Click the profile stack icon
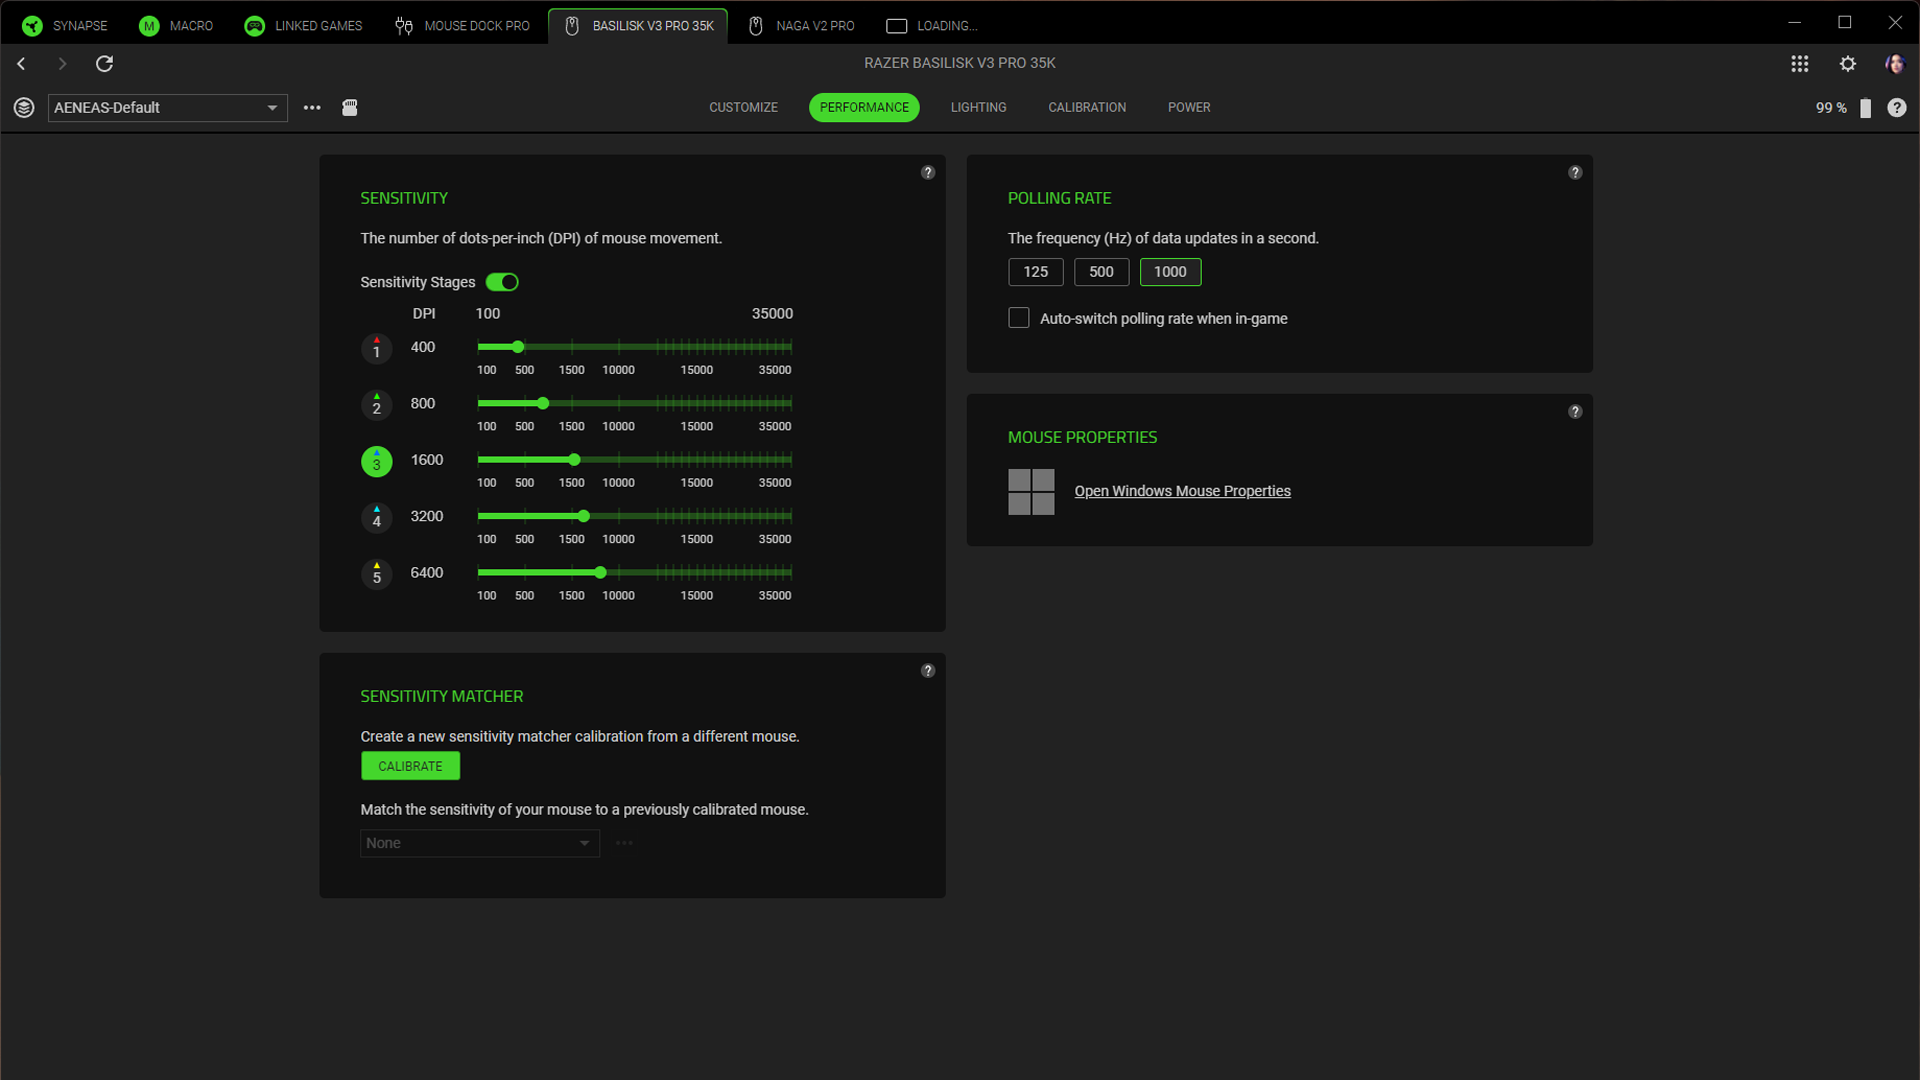The width and height of the screenshot is (1920, 1080). [24, 108]
